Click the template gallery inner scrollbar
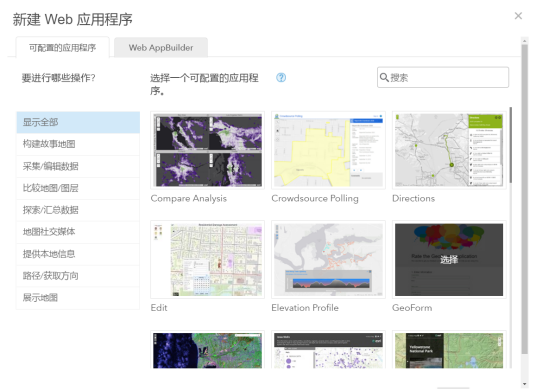 pos(511,145)
